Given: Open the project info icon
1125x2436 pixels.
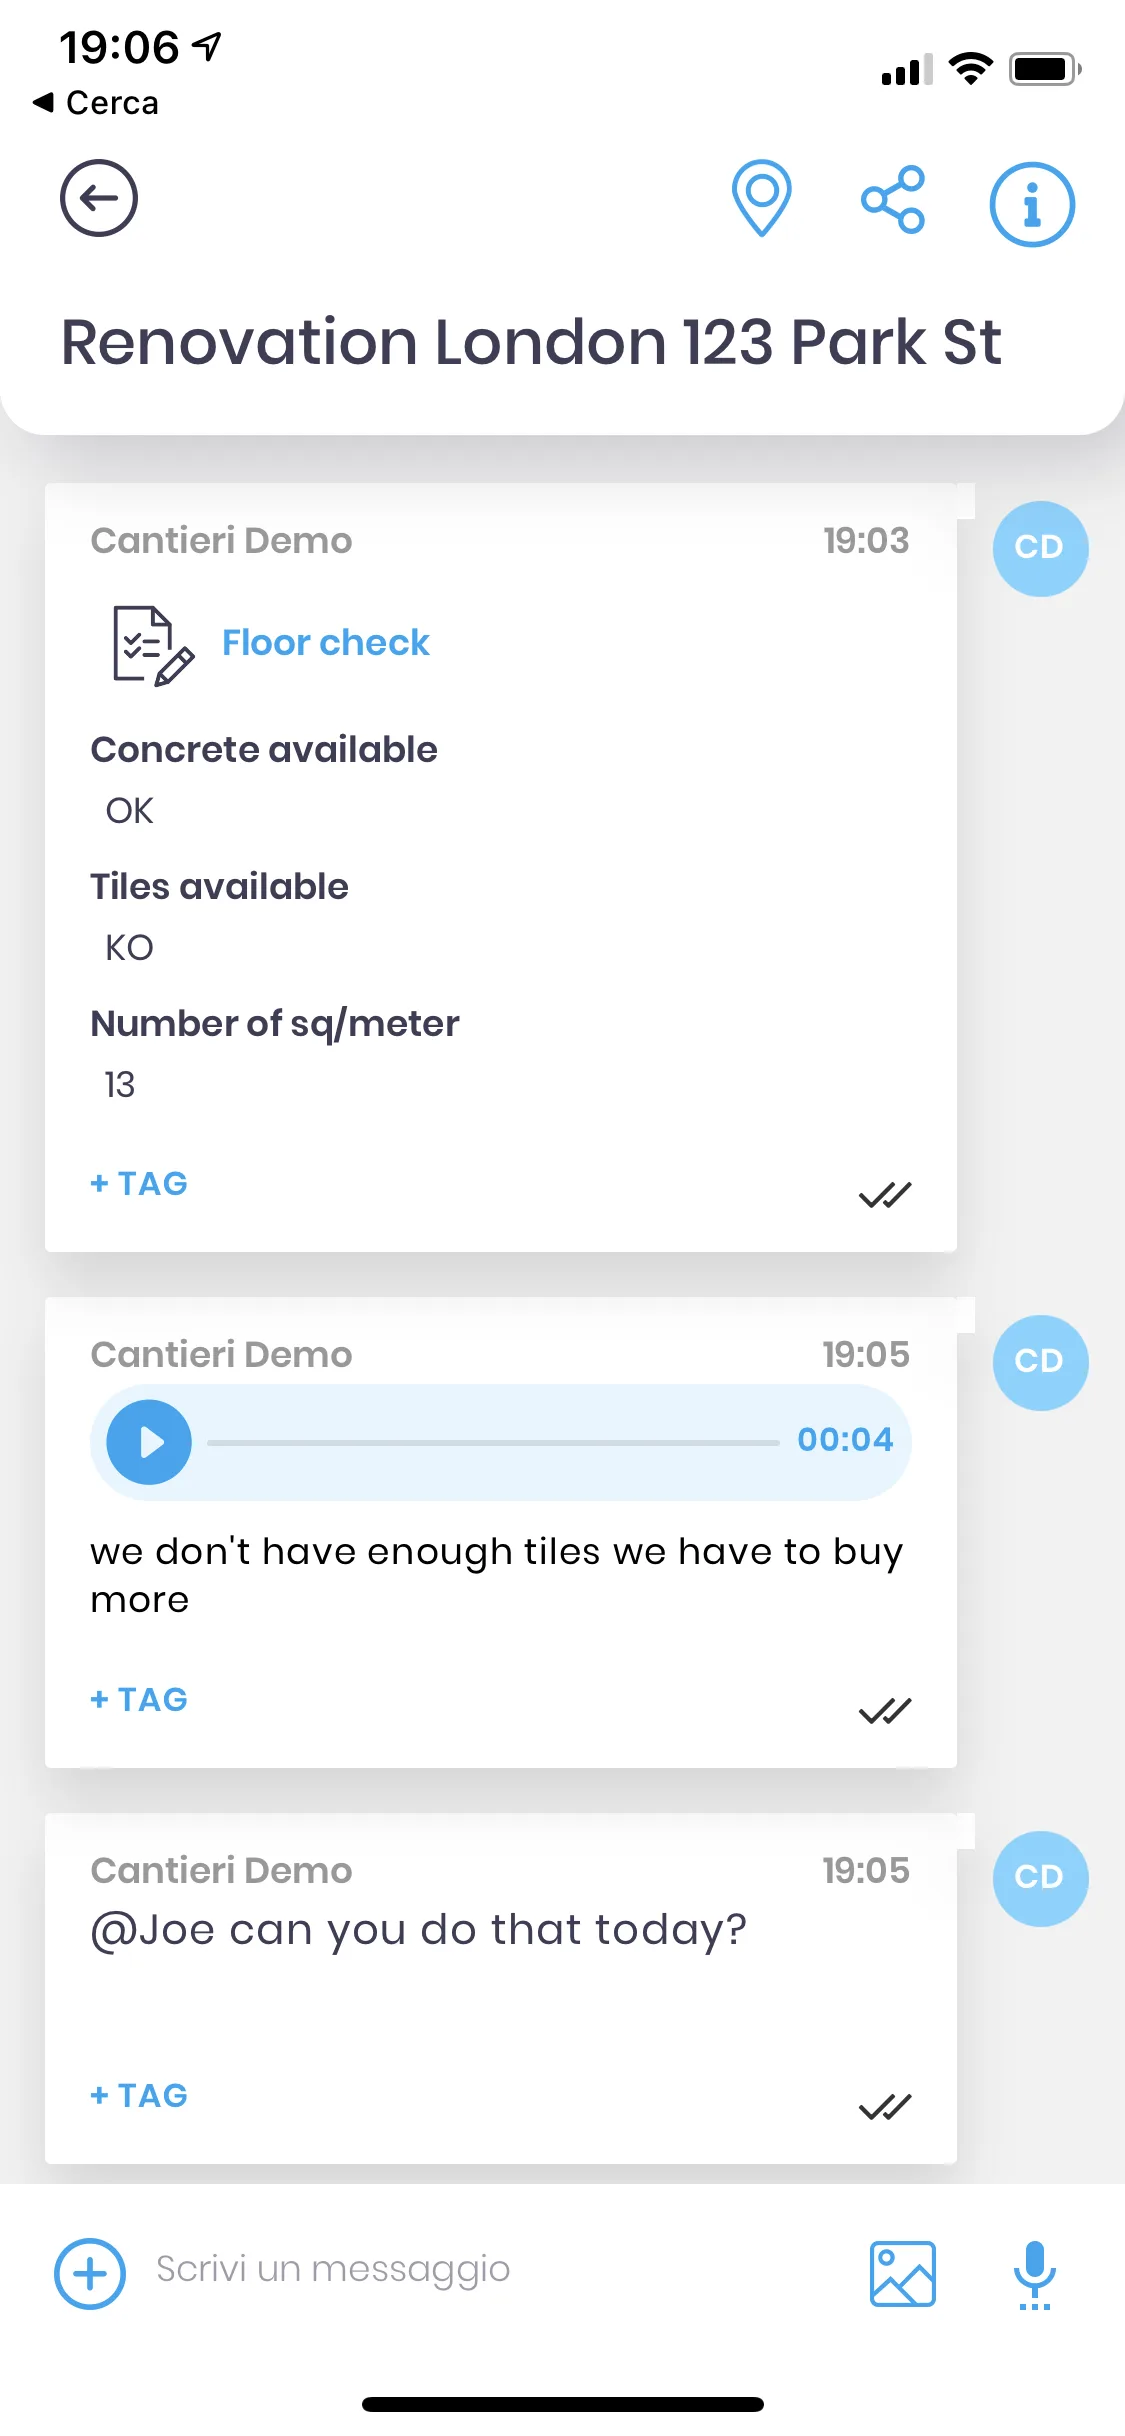Looking at the screenshot, I should [1032, 204].
